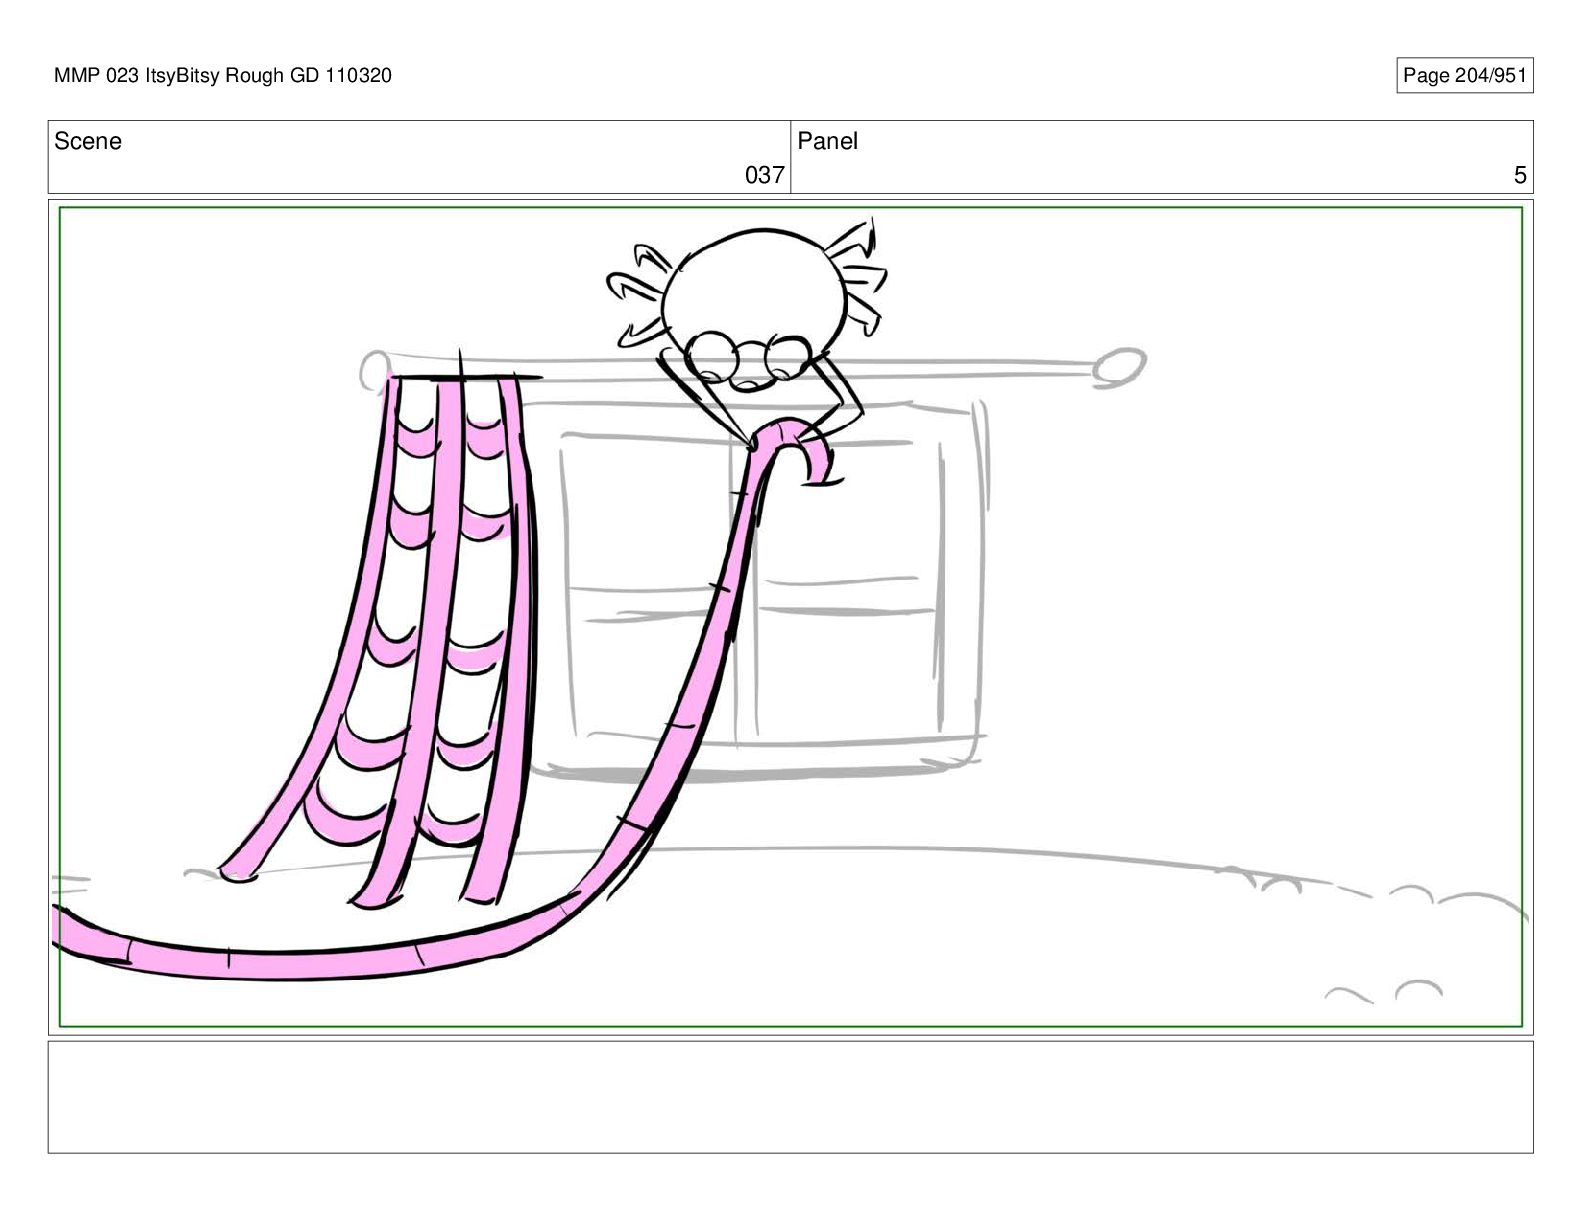Click the Panel label
Image resolution: width=1582 pixels, height=1225 pixels.
pyautogui.click(x=827, y=141)
